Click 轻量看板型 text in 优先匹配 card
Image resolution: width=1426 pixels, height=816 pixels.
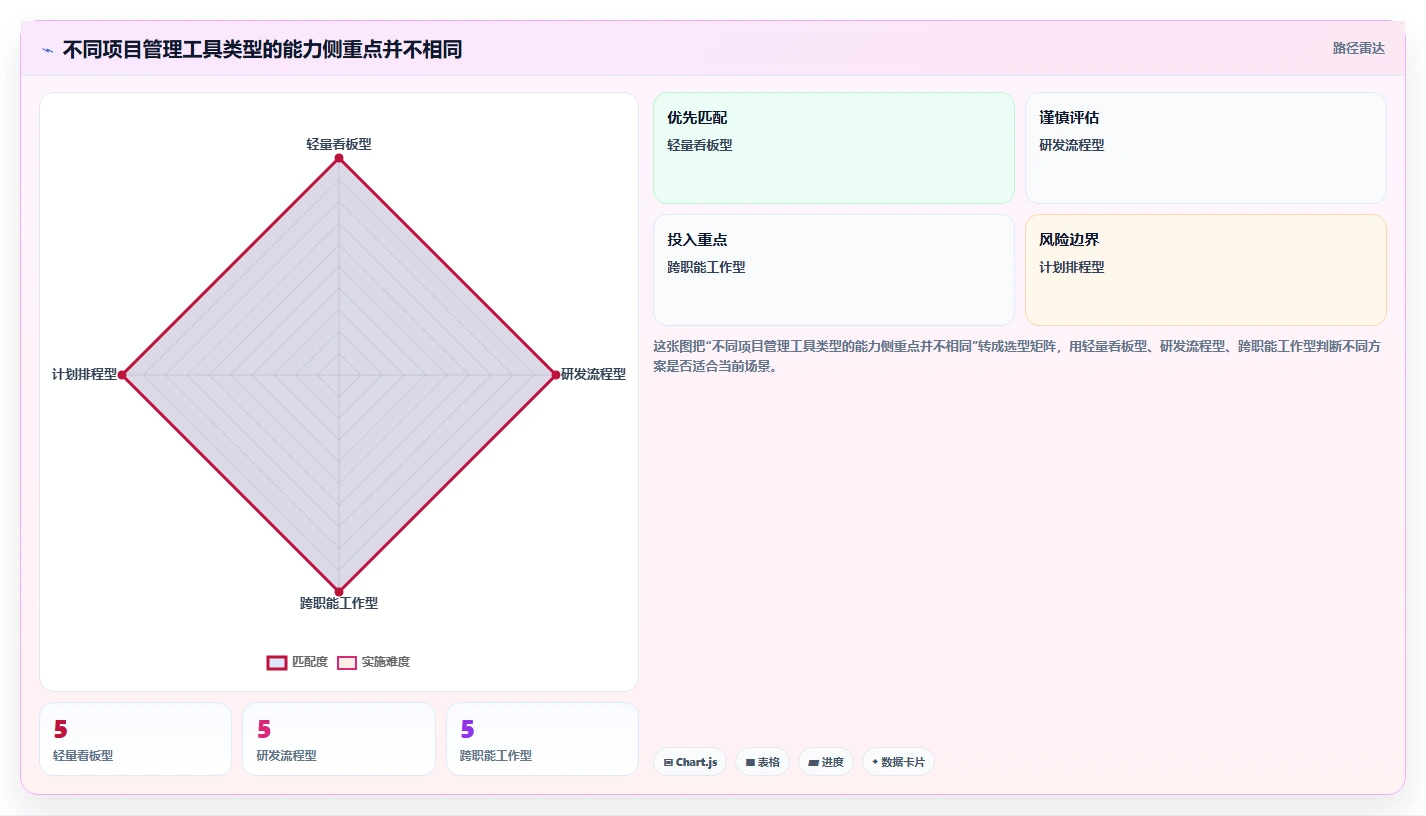[x=700, y=145]
